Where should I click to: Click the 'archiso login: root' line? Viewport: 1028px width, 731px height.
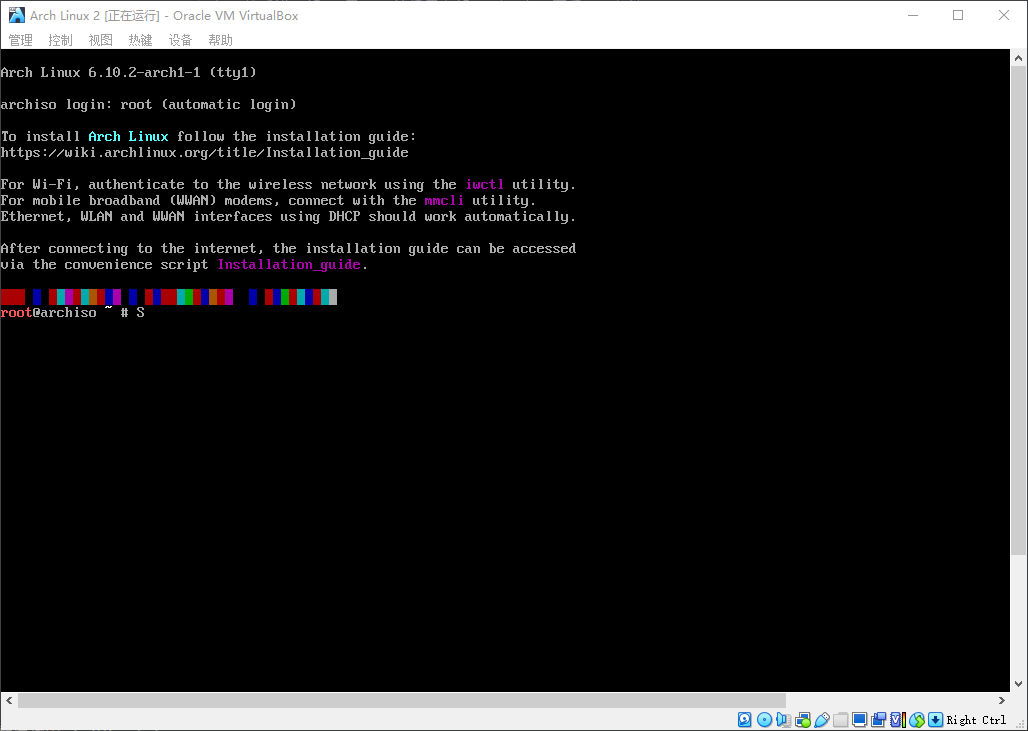[149, 104]
